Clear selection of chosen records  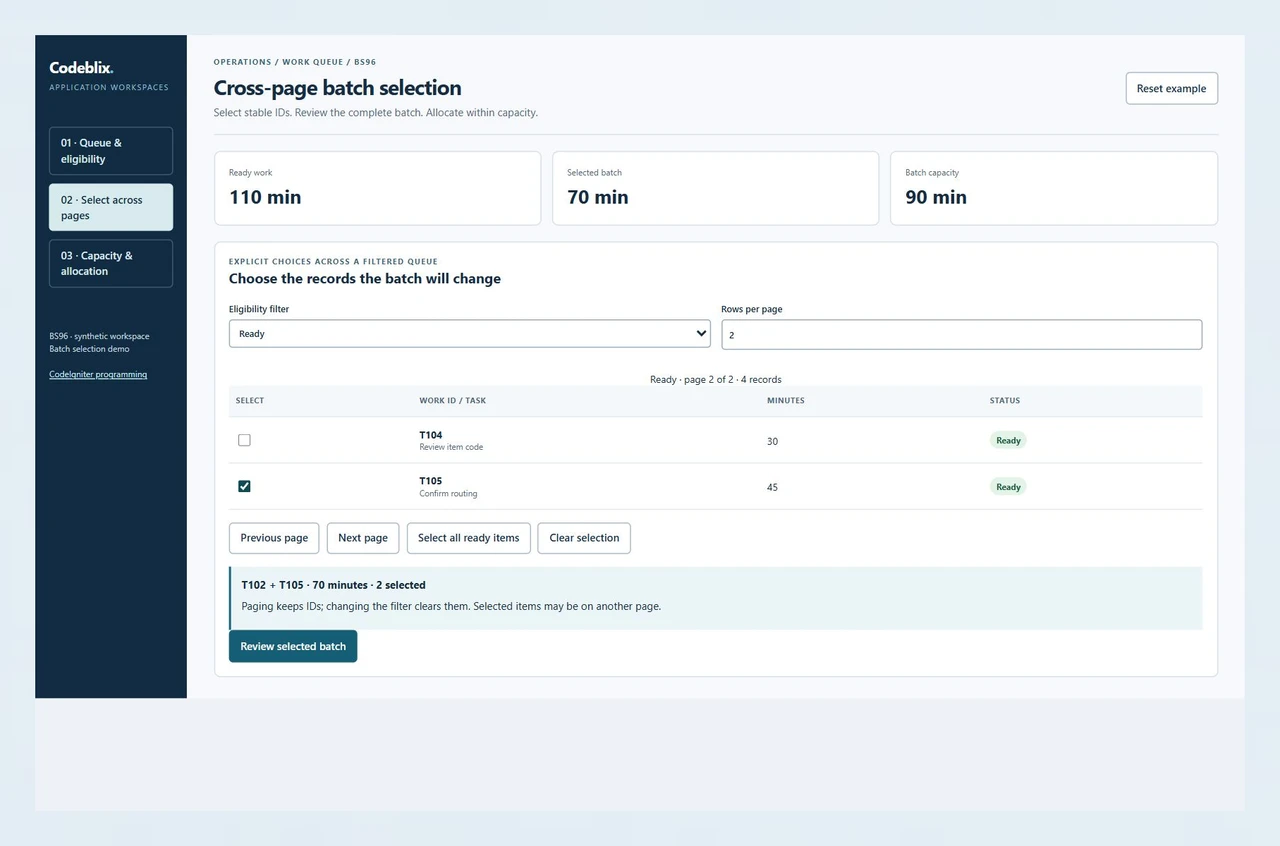click(x=584, y=538)
